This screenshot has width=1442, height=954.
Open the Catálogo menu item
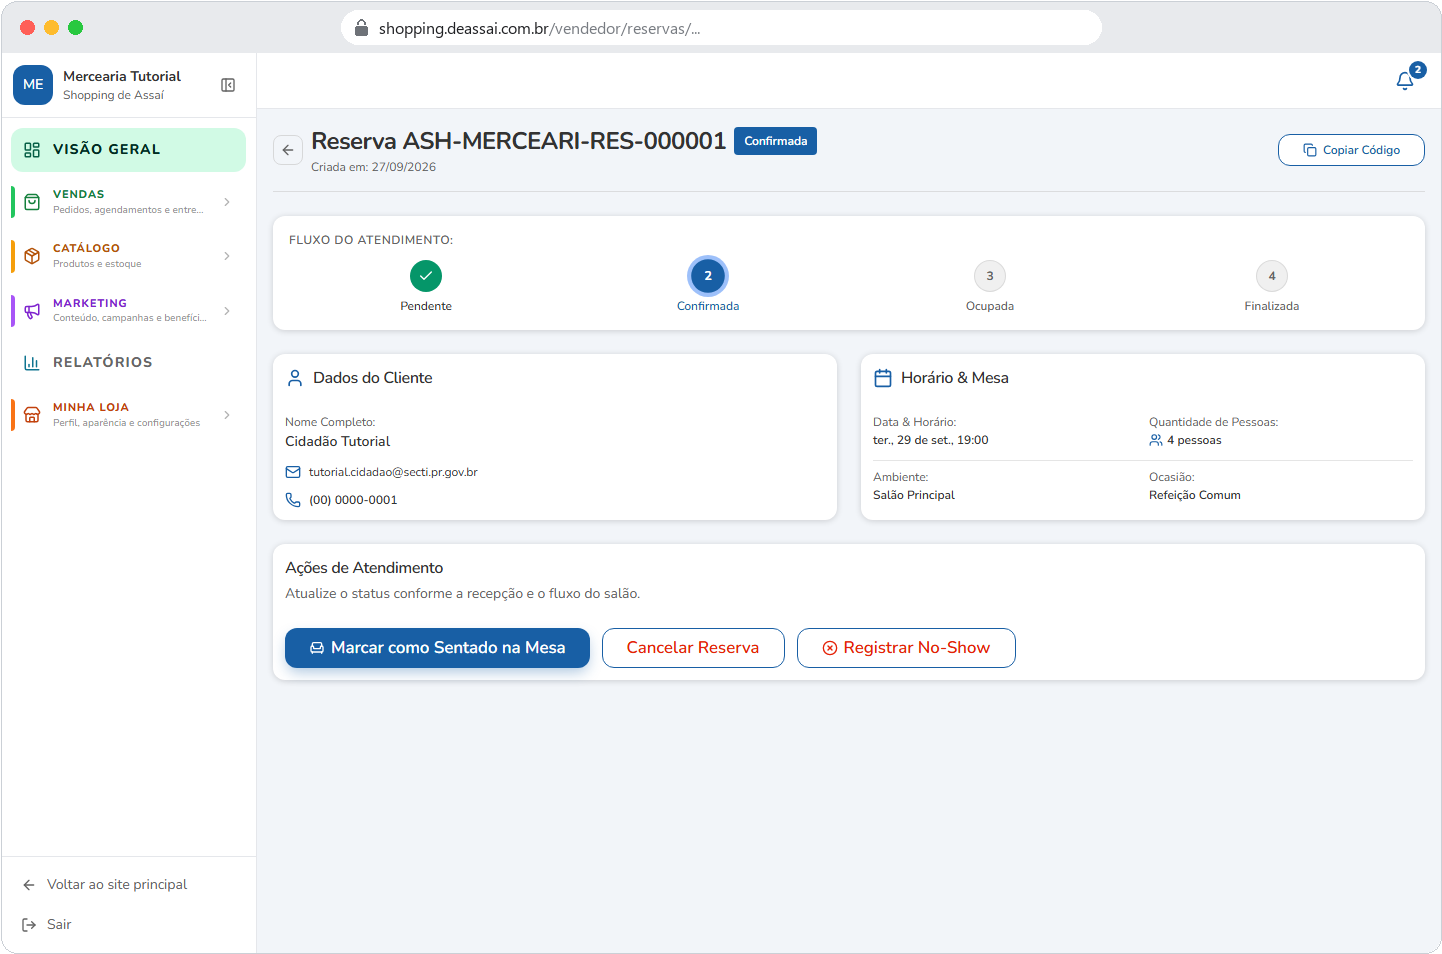pyautogui.click(x=128, y=256)
